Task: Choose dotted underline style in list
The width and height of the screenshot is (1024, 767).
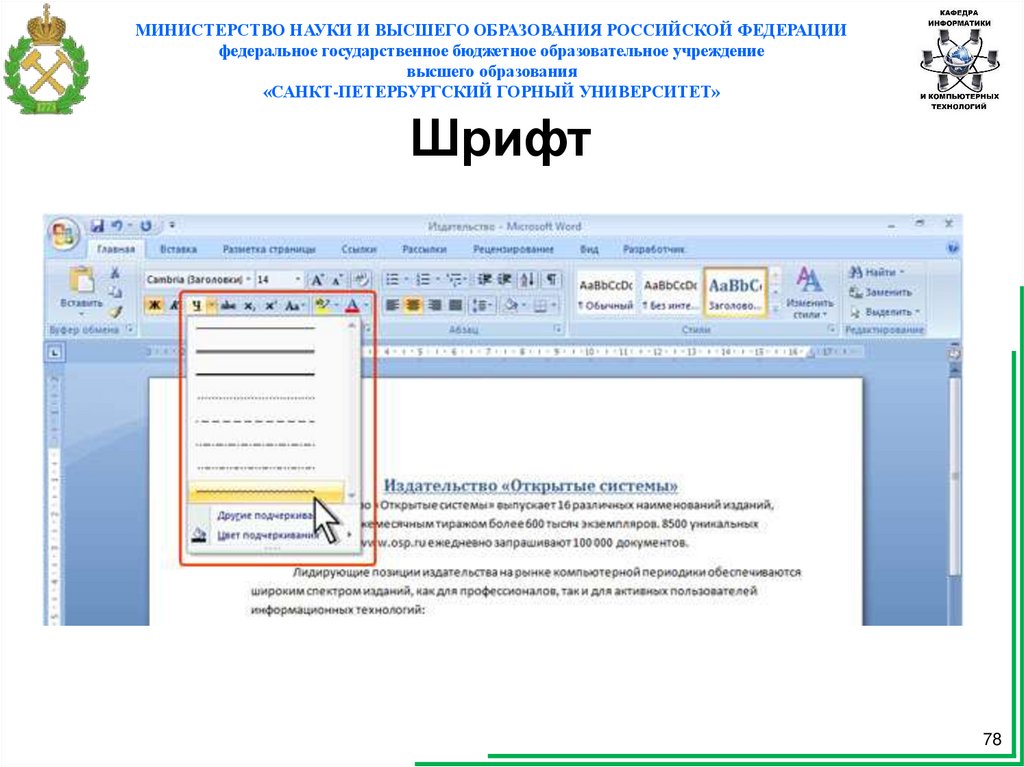Action: [x=255, y=397]
